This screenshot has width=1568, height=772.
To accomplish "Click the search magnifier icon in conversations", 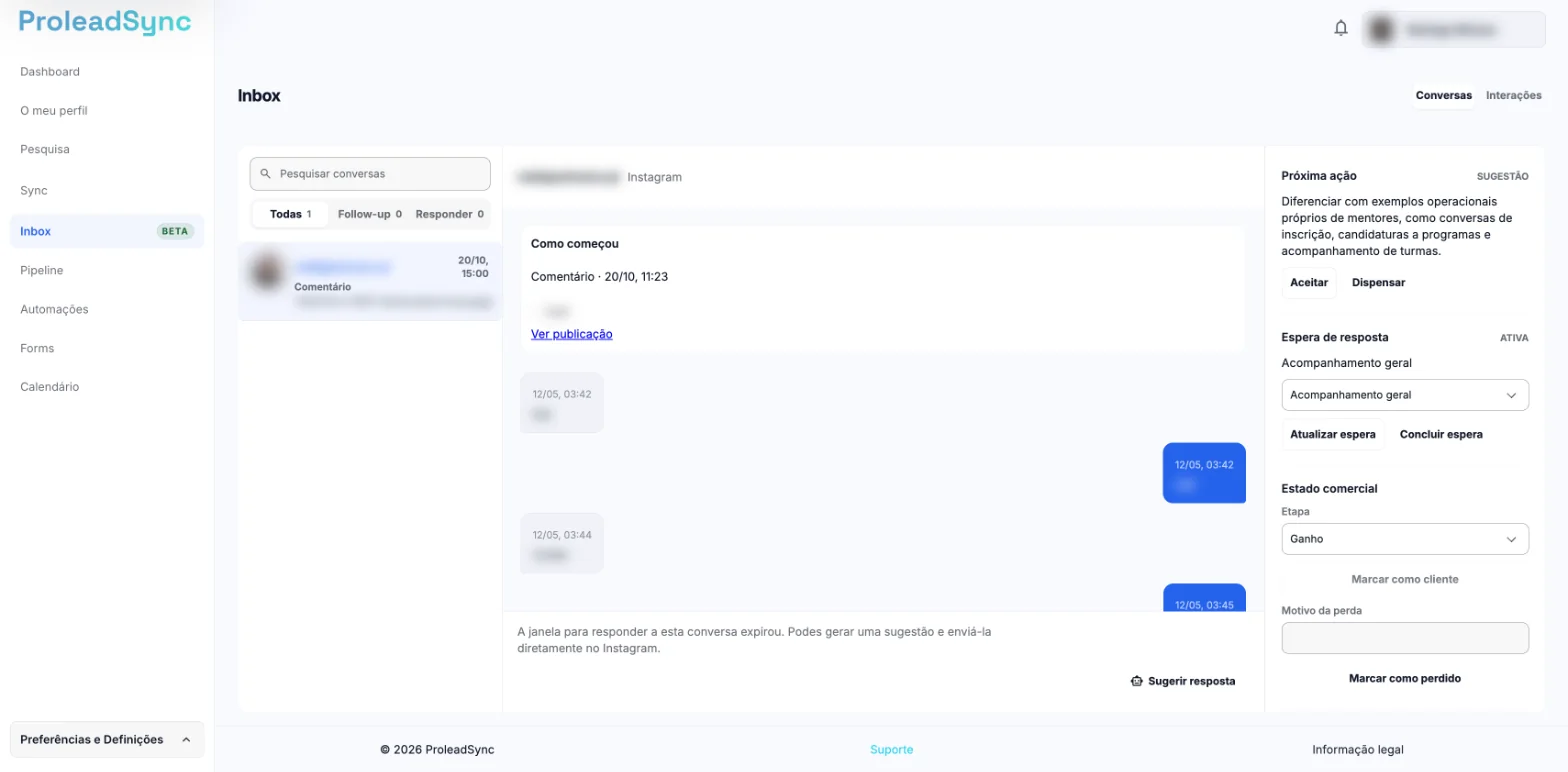I will click(x=265, y=174).
